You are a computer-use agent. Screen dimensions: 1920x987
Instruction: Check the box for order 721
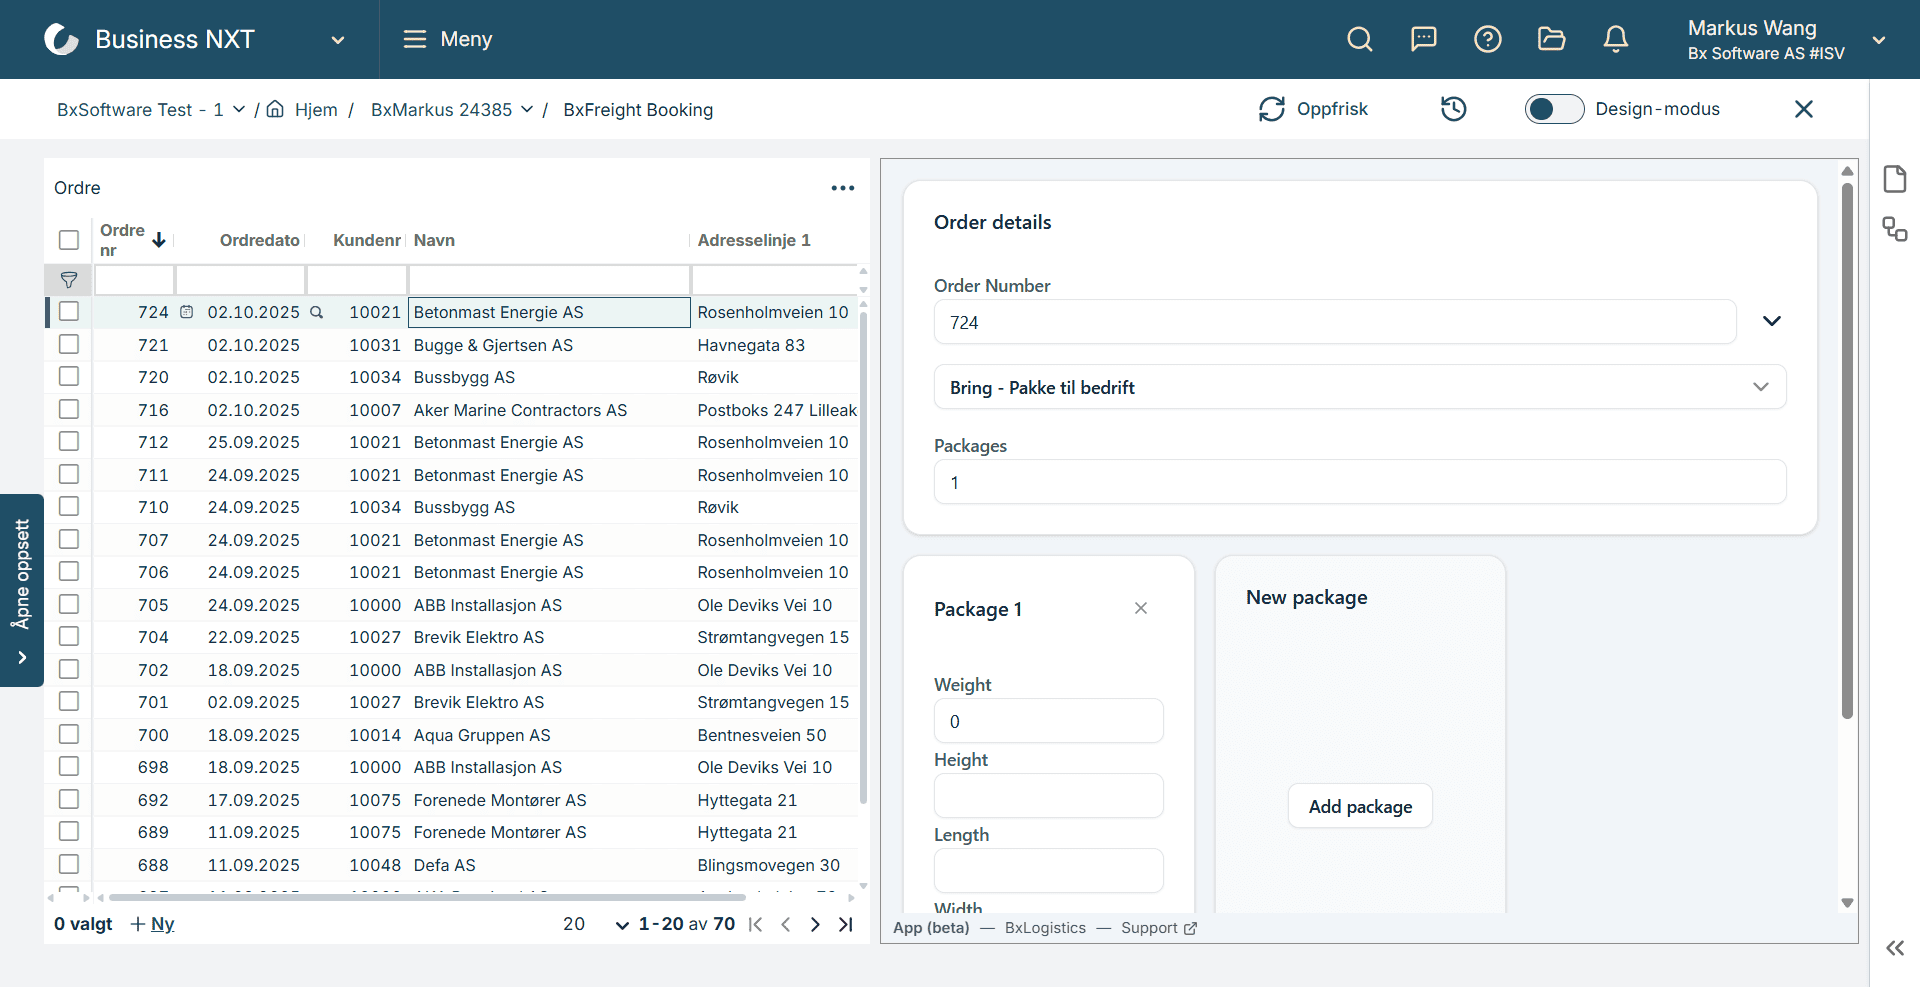click(69, 345)
